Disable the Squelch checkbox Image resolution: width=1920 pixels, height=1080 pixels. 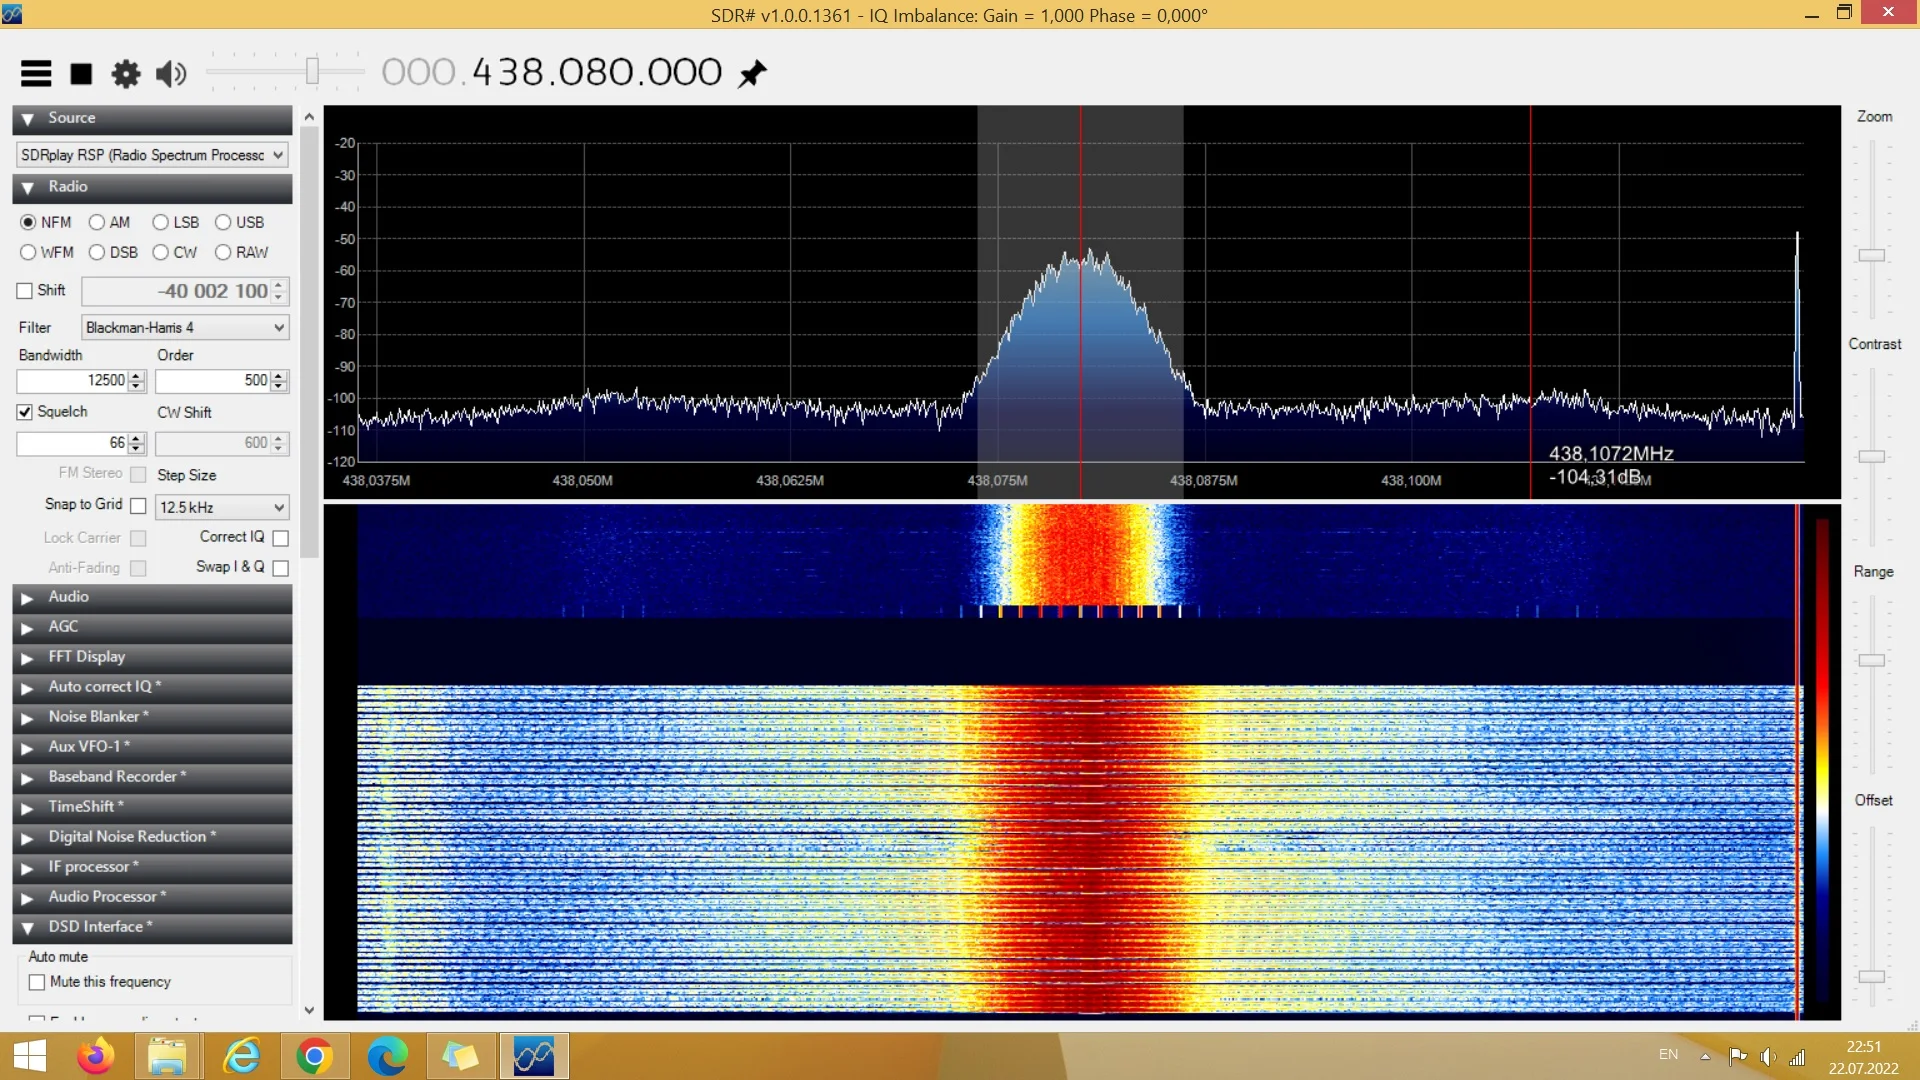[25, 412]
